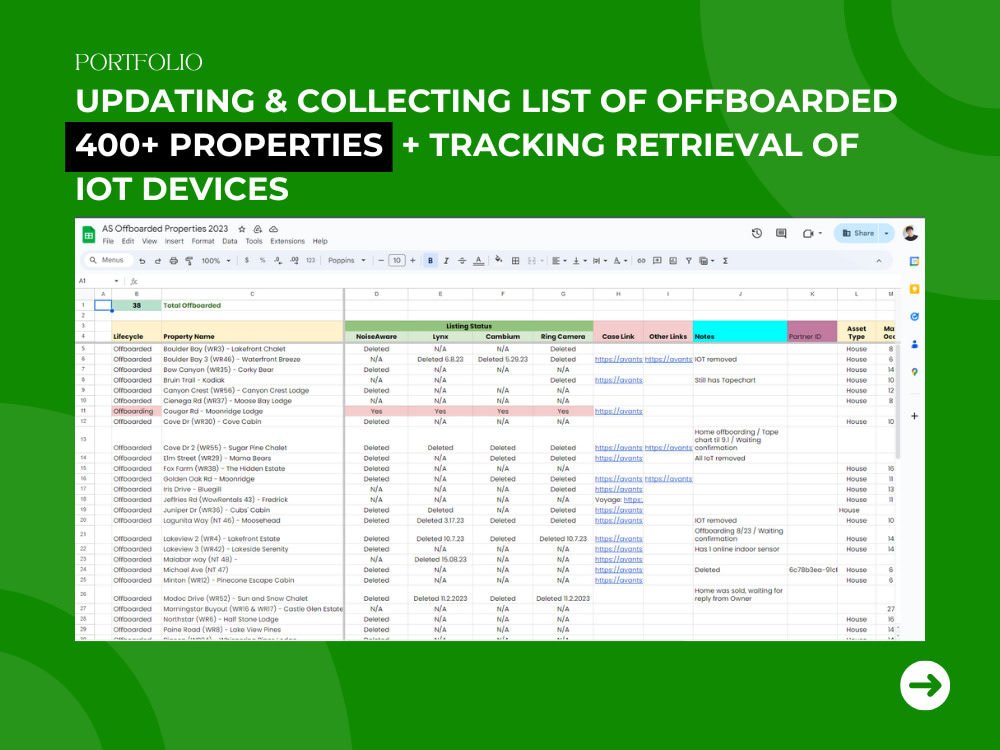
Task: Open the zoom 100% dropdown
Action: pos(216,261)
